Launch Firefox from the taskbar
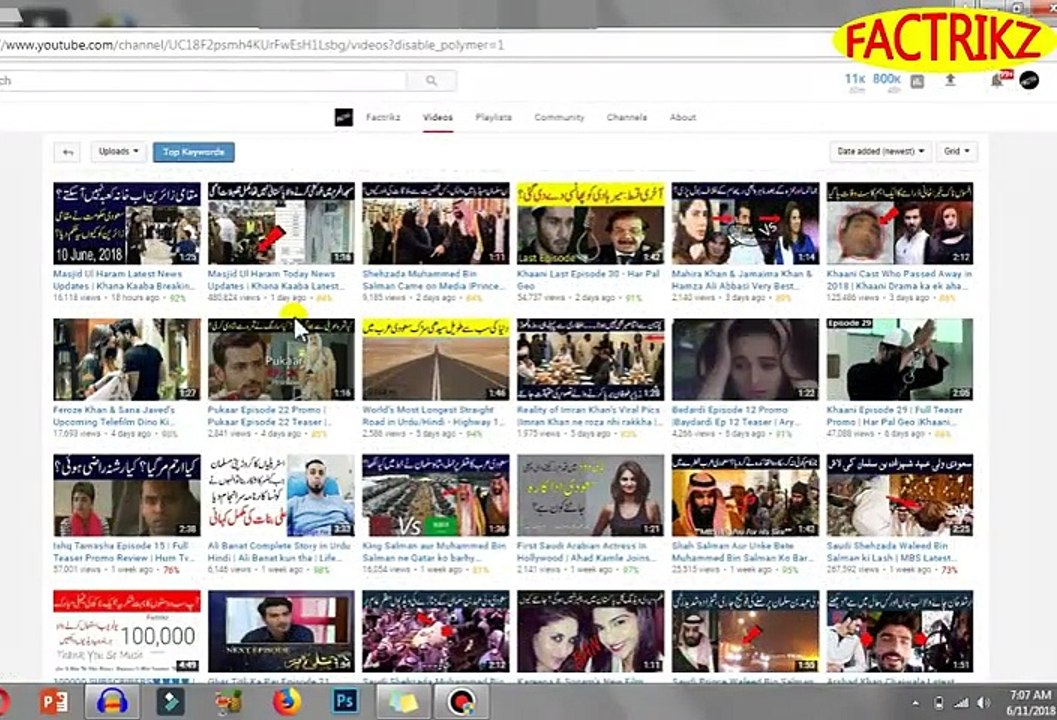 point(286,702)
